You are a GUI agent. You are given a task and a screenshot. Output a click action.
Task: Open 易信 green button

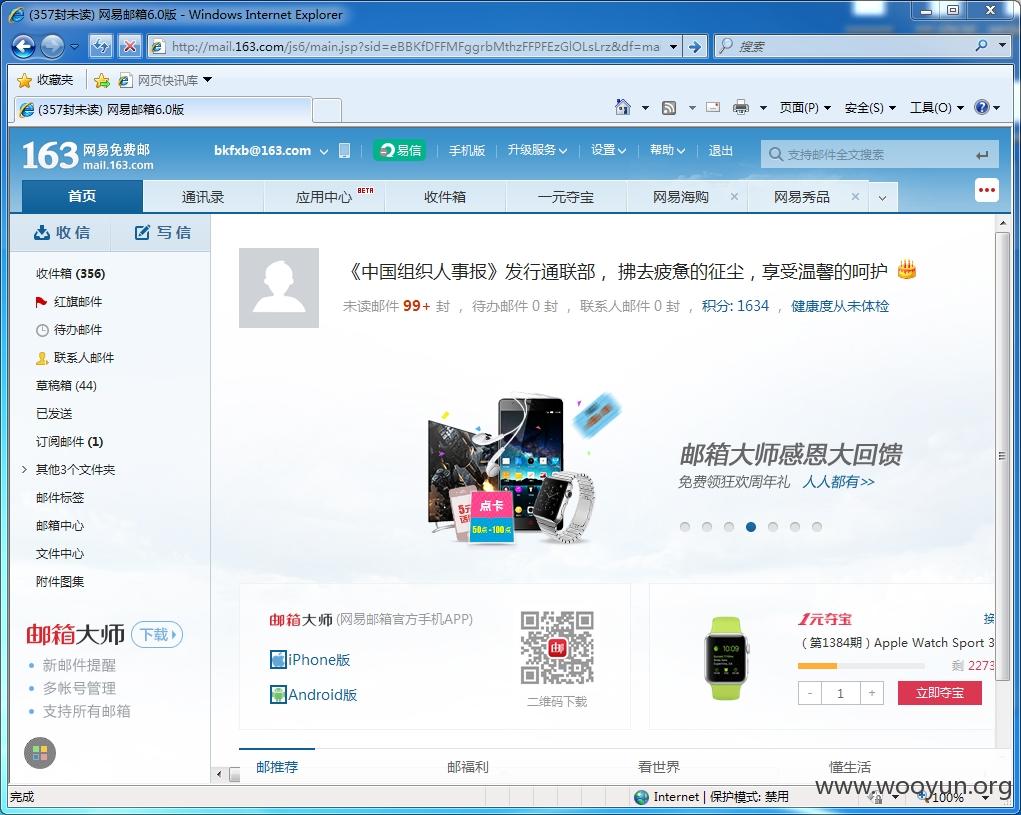click(399, 150)
